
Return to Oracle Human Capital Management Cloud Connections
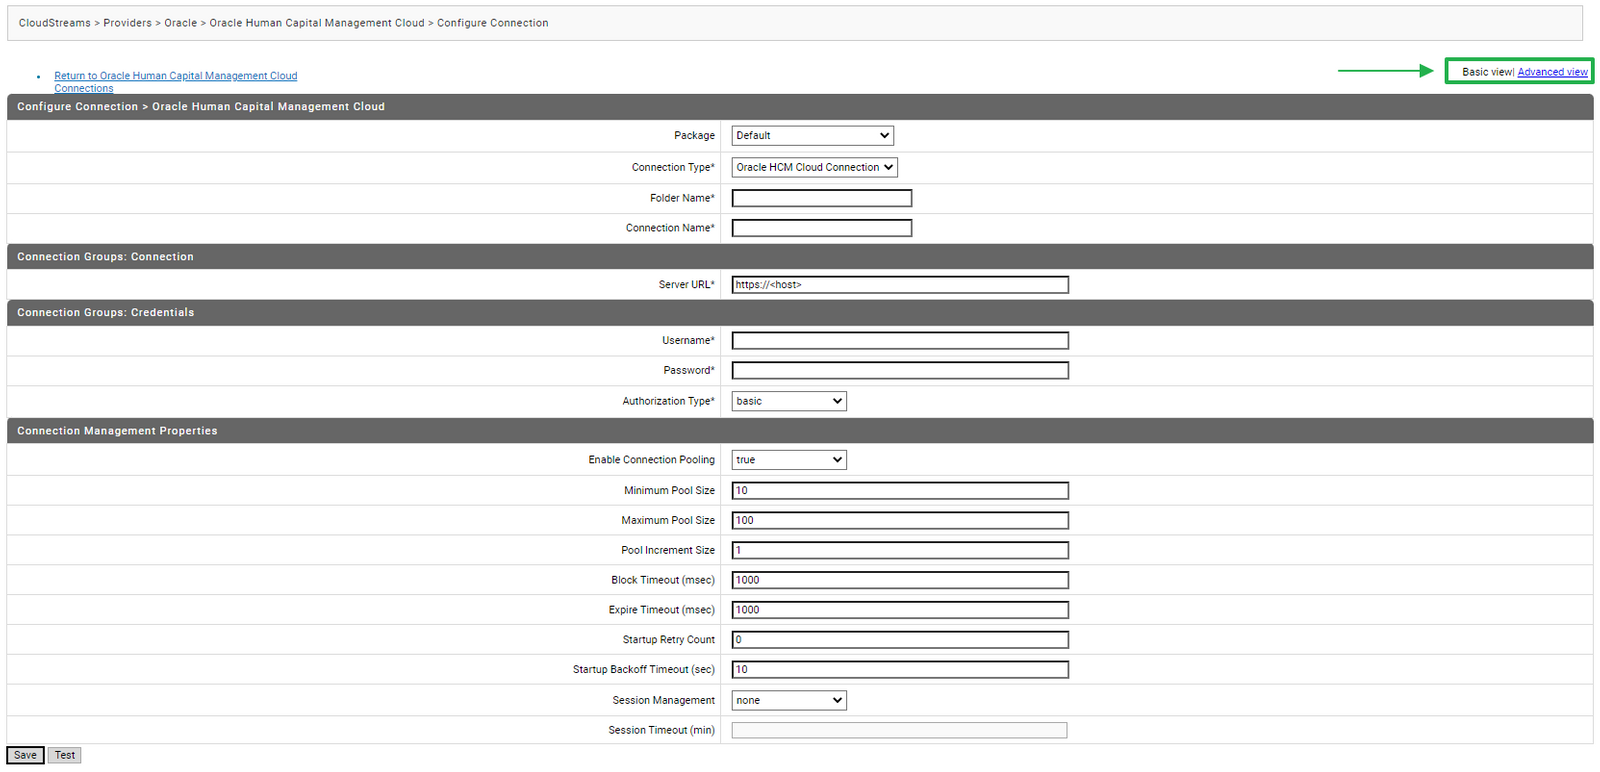pos(175,76)
